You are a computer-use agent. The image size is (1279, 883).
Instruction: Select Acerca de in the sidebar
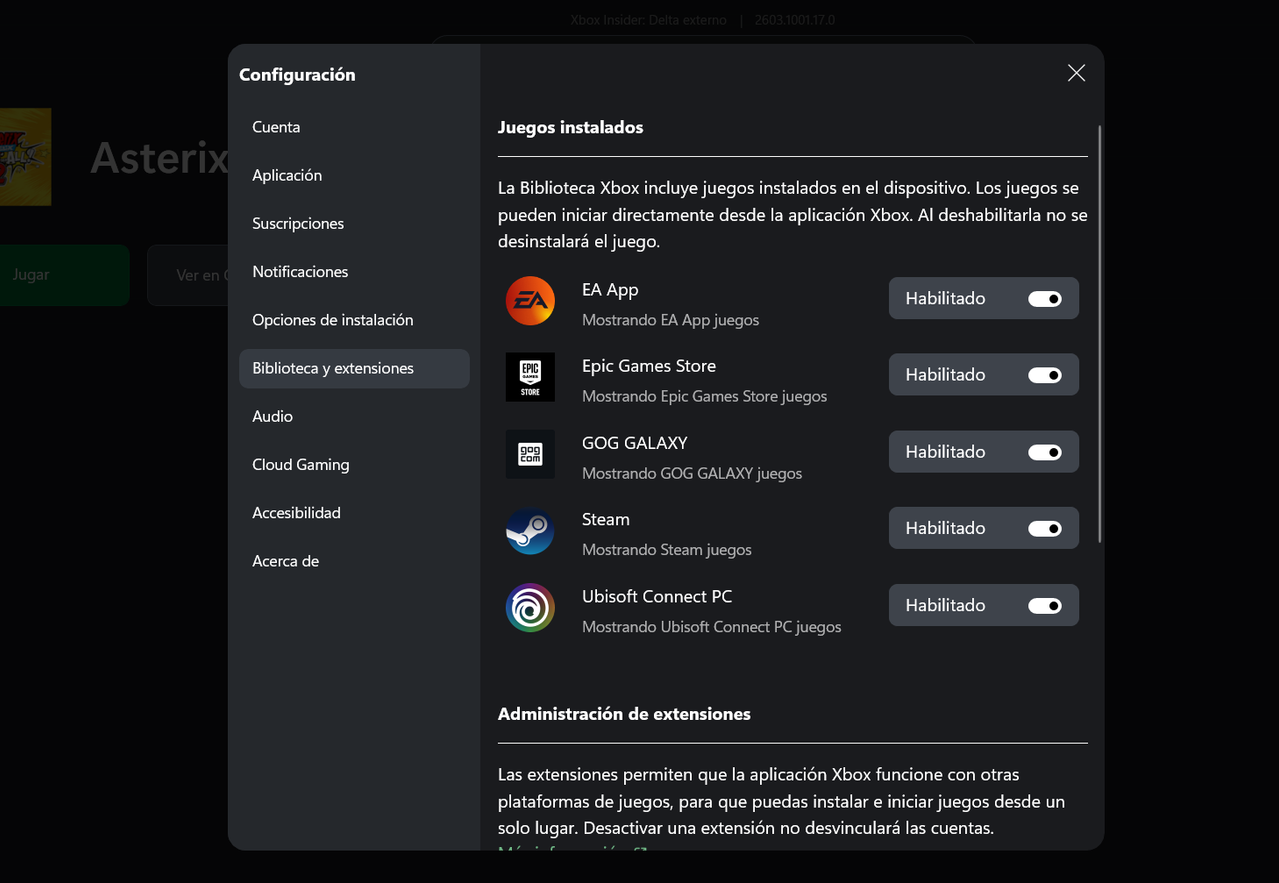coord(354,561)
